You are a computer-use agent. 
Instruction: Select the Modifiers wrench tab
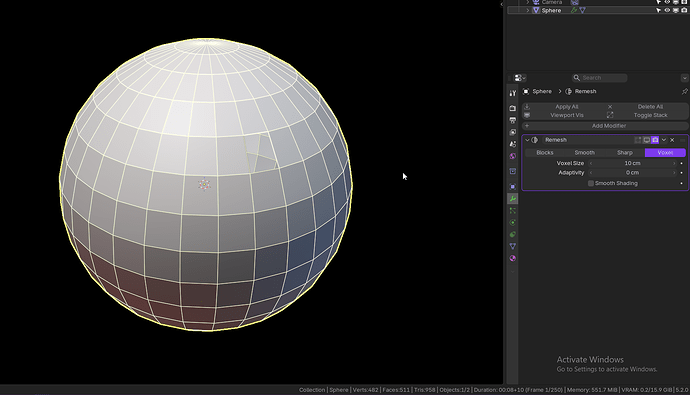tap(513, 199)
